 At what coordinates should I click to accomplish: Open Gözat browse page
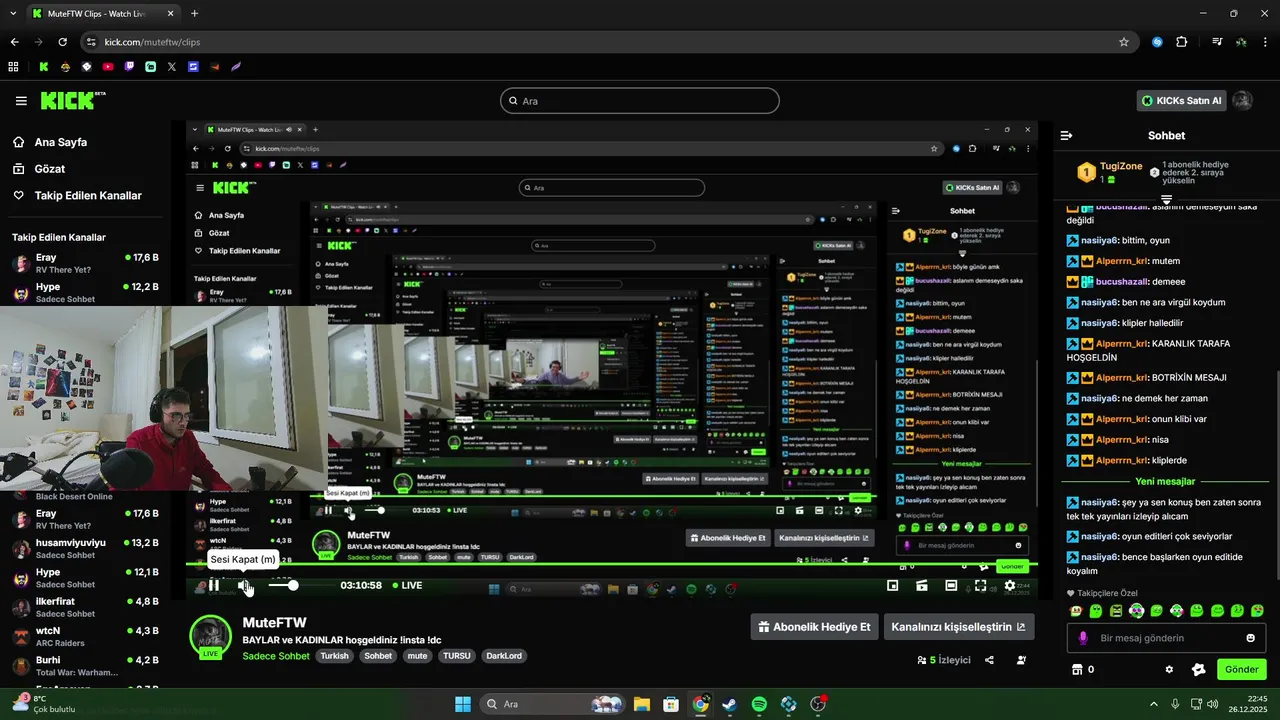pos(39,169)
